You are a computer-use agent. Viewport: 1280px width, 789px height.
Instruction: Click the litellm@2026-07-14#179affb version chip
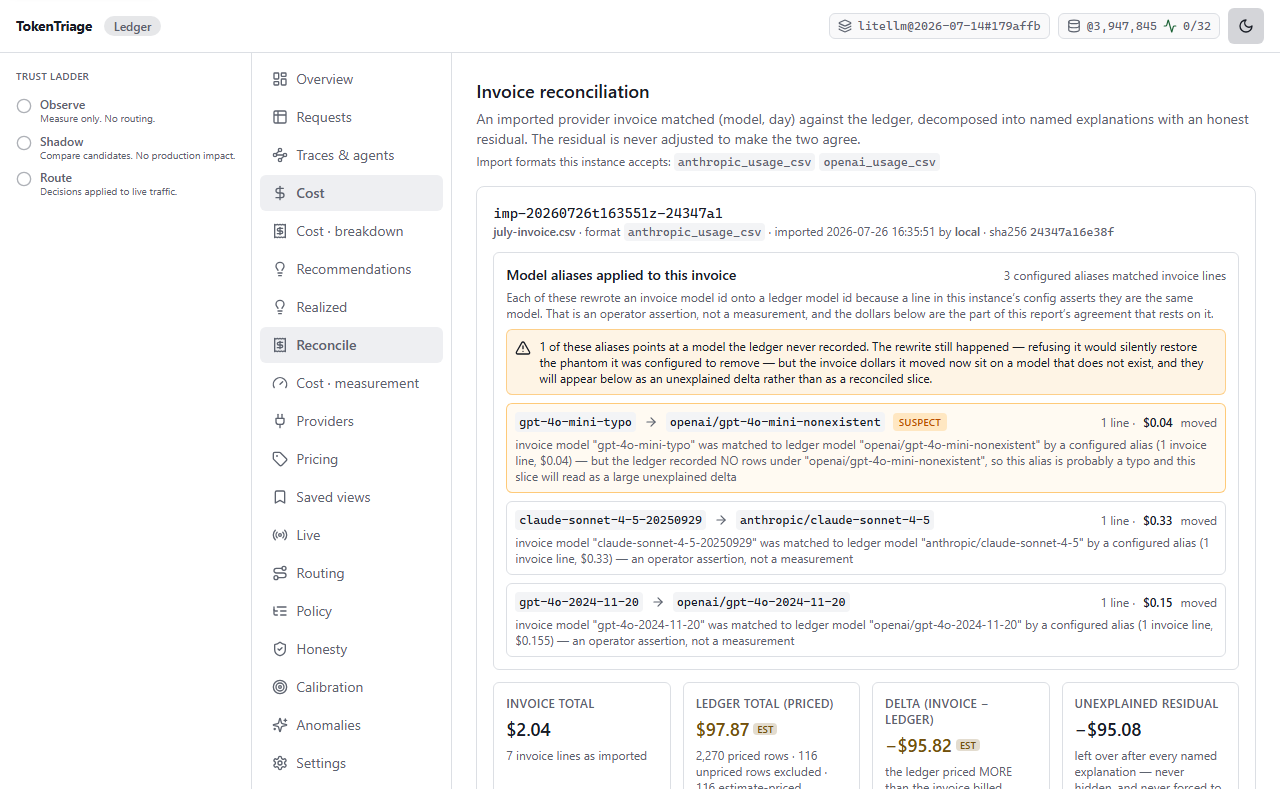pos(940,26)
